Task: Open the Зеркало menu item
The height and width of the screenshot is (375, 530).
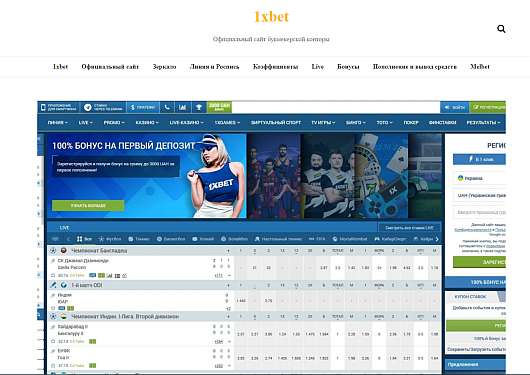Action: 164,67
